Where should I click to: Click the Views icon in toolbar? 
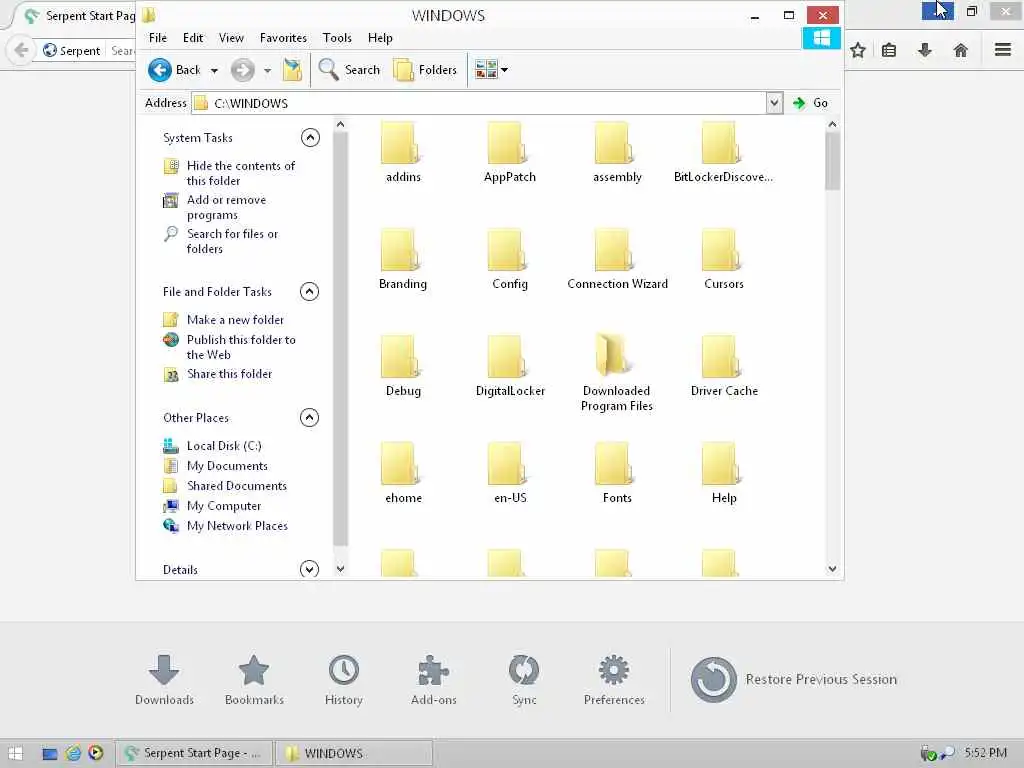[486, 69]
